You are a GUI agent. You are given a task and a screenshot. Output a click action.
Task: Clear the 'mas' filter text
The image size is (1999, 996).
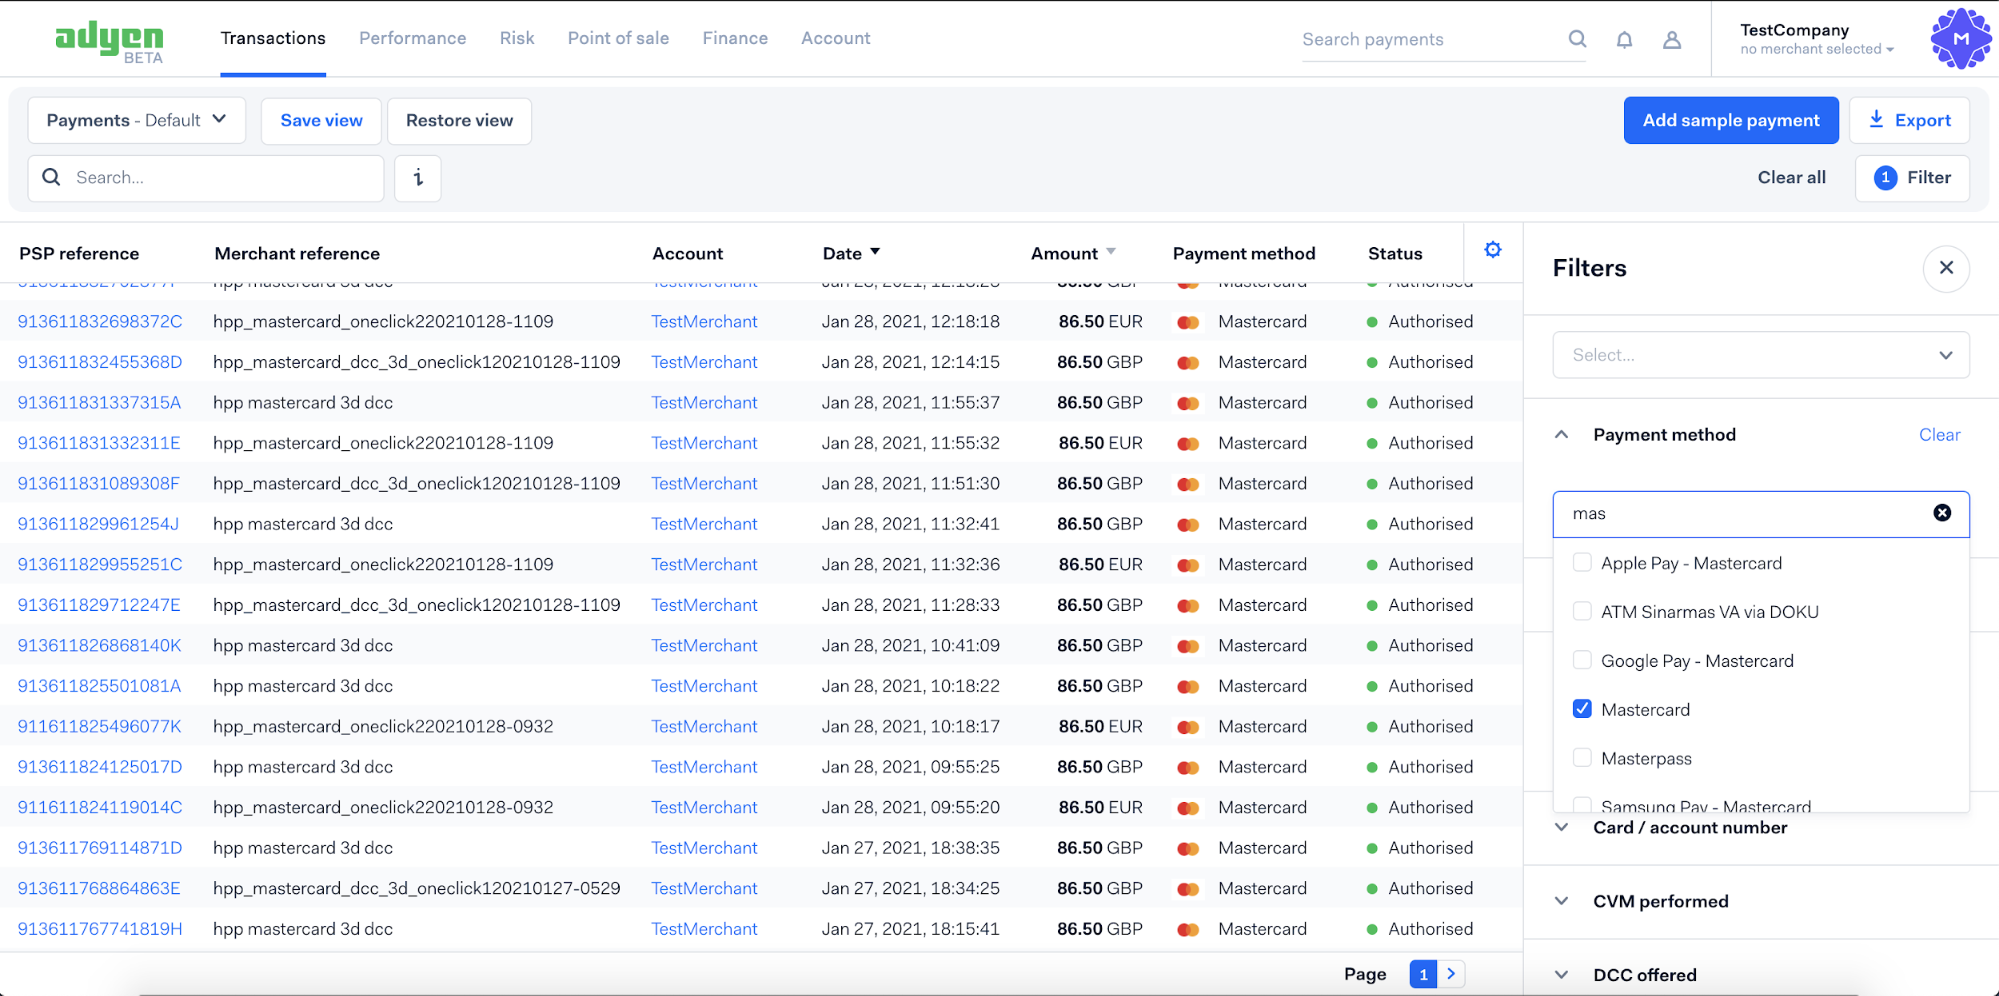pos(1942,513)
